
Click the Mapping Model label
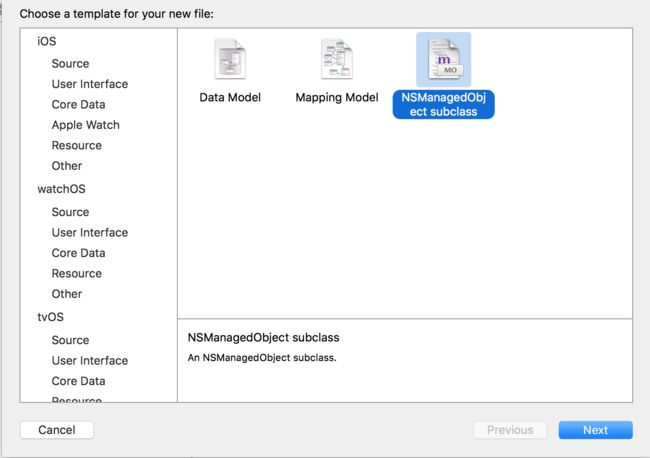pos(337,98)
